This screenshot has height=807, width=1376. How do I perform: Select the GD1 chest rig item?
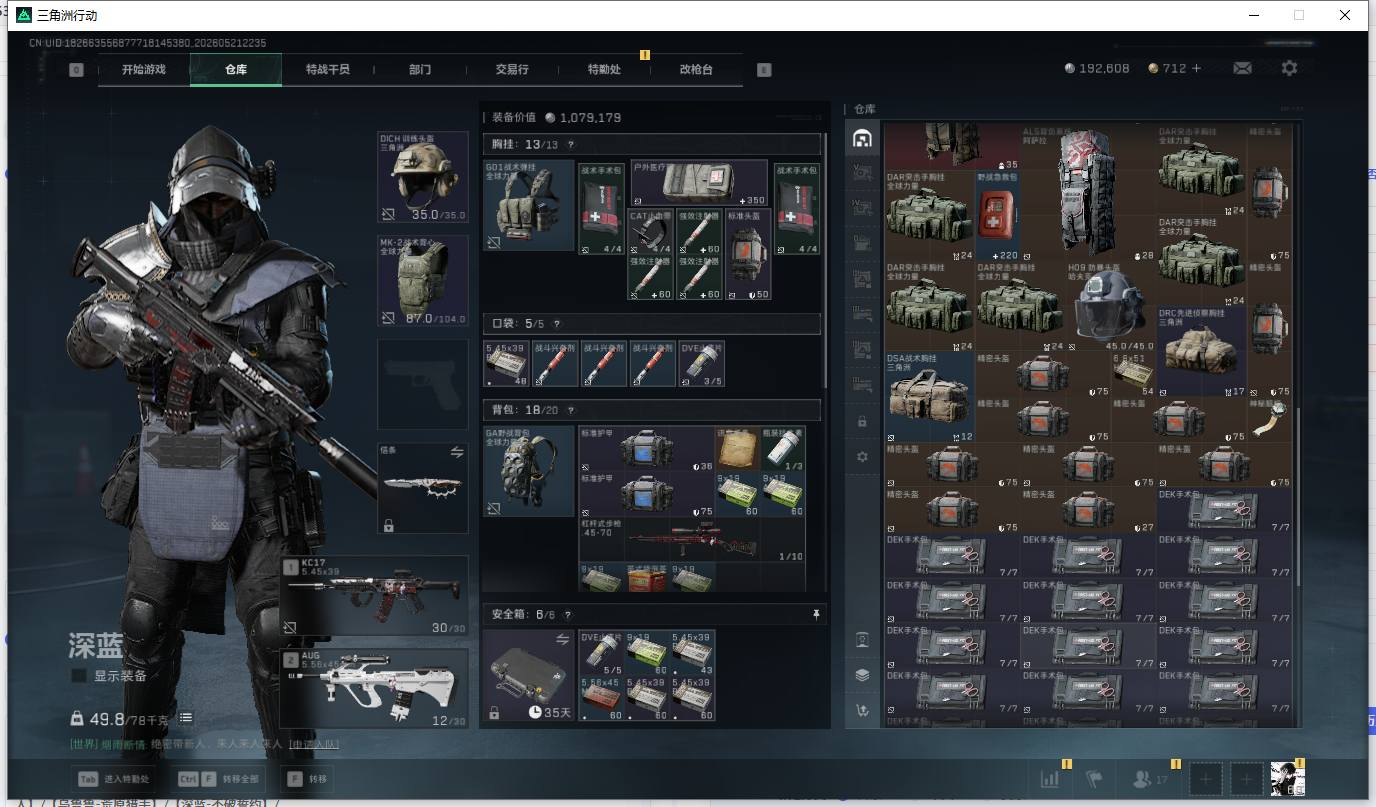pyautogui.click(x=529, y=206)
